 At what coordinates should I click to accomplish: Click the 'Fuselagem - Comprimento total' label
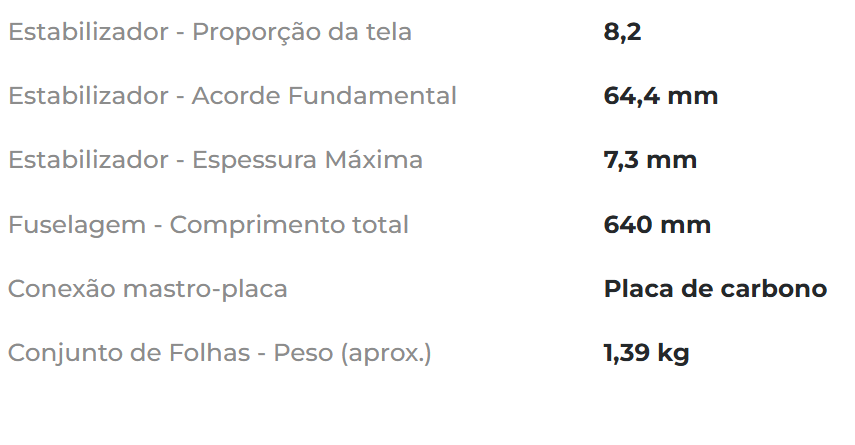point(208,225)
